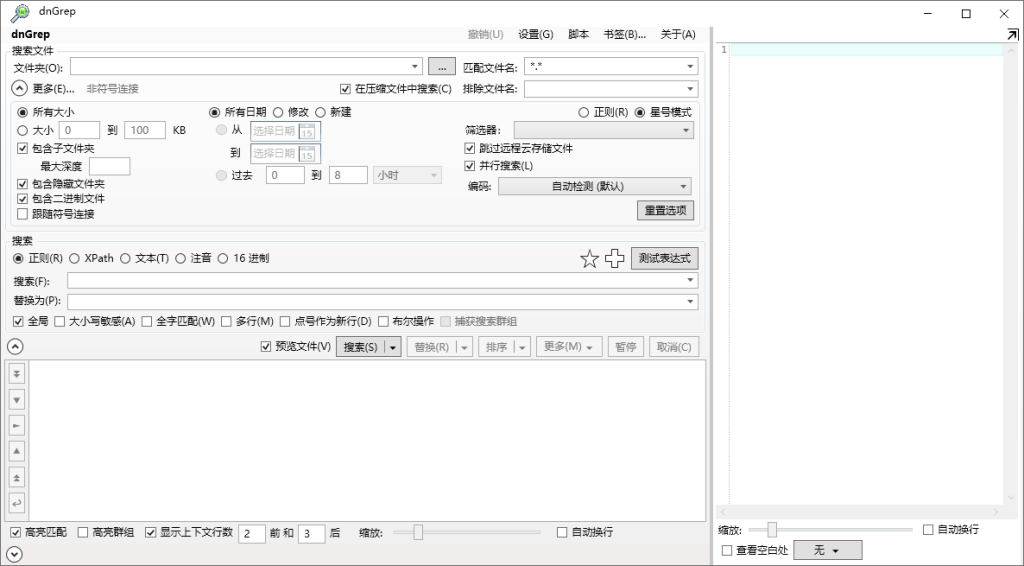Image resolution: width=1024 pixels, height=566 pixels.
Task: Enable 大小写敏感(A) checkbox
Action: point(59,321)
